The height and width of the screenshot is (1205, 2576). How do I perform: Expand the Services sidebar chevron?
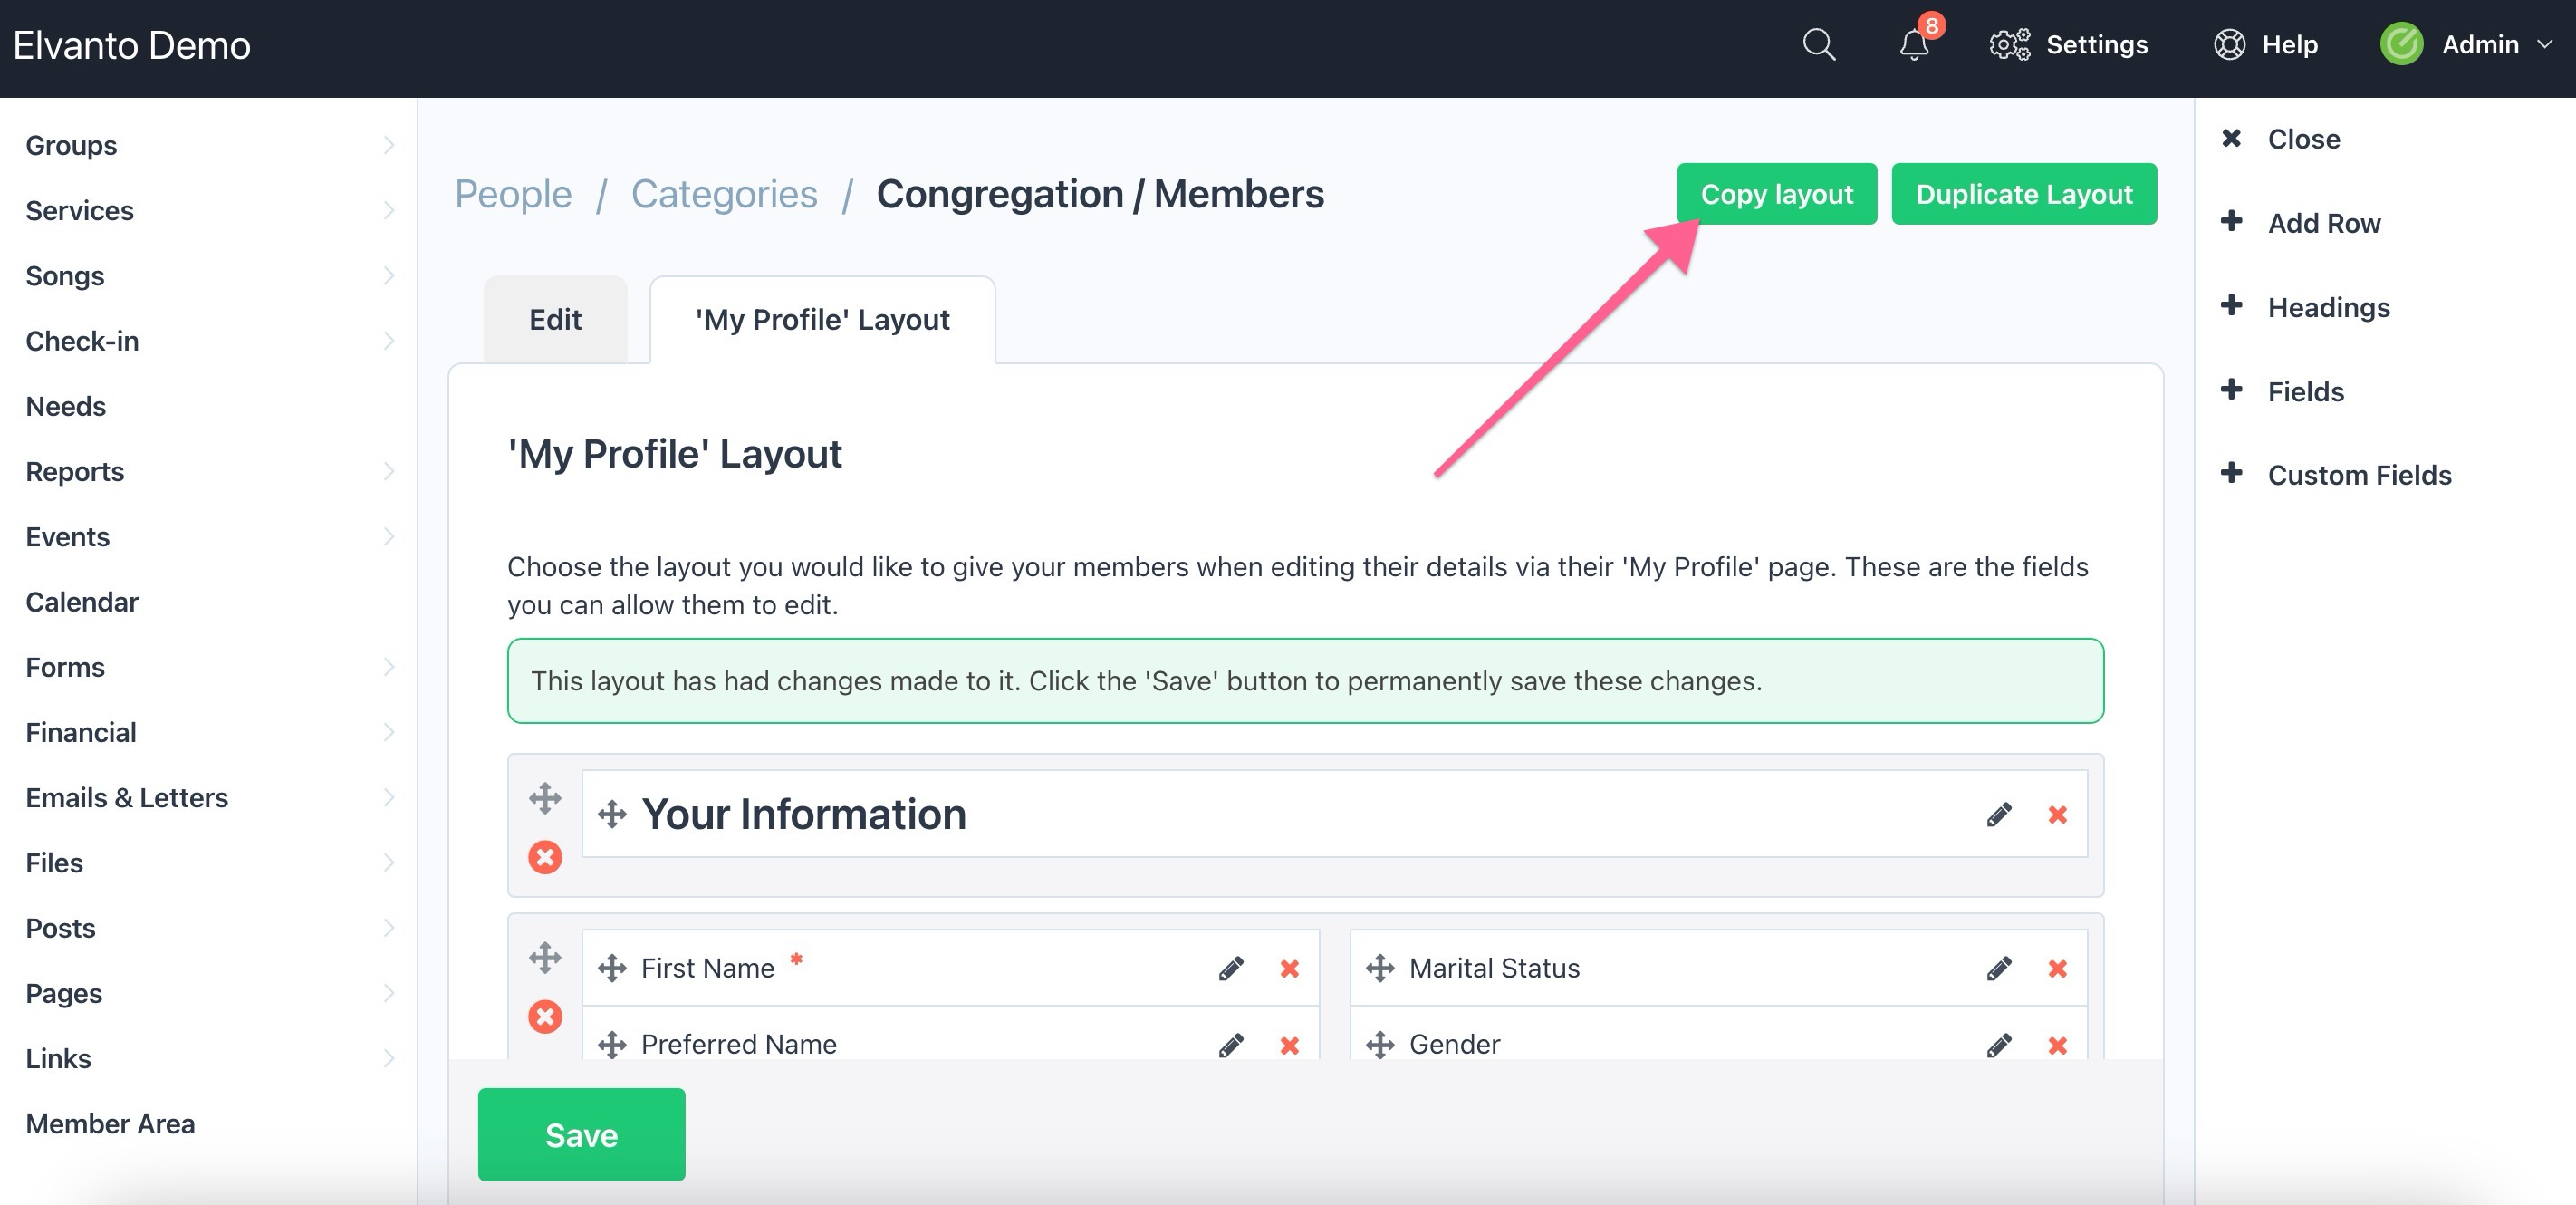(389, 210)
